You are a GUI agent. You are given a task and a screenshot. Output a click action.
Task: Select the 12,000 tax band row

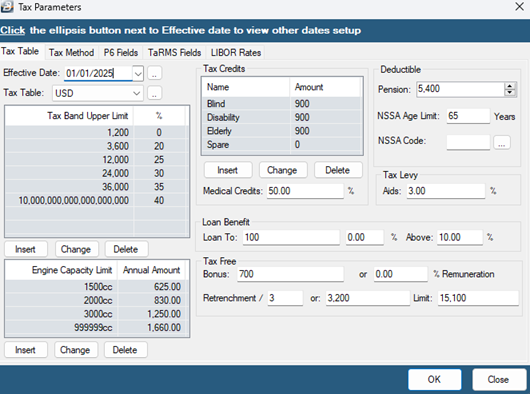tap(96, 159)
